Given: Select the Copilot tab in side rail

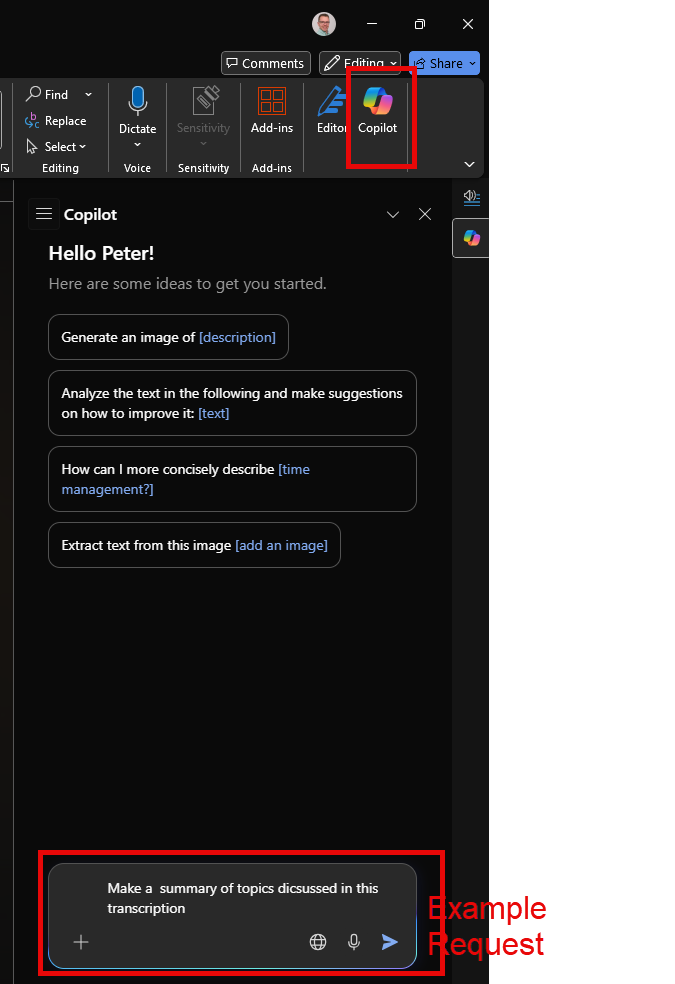Looking at the screenshot, I should click(471, 238).
